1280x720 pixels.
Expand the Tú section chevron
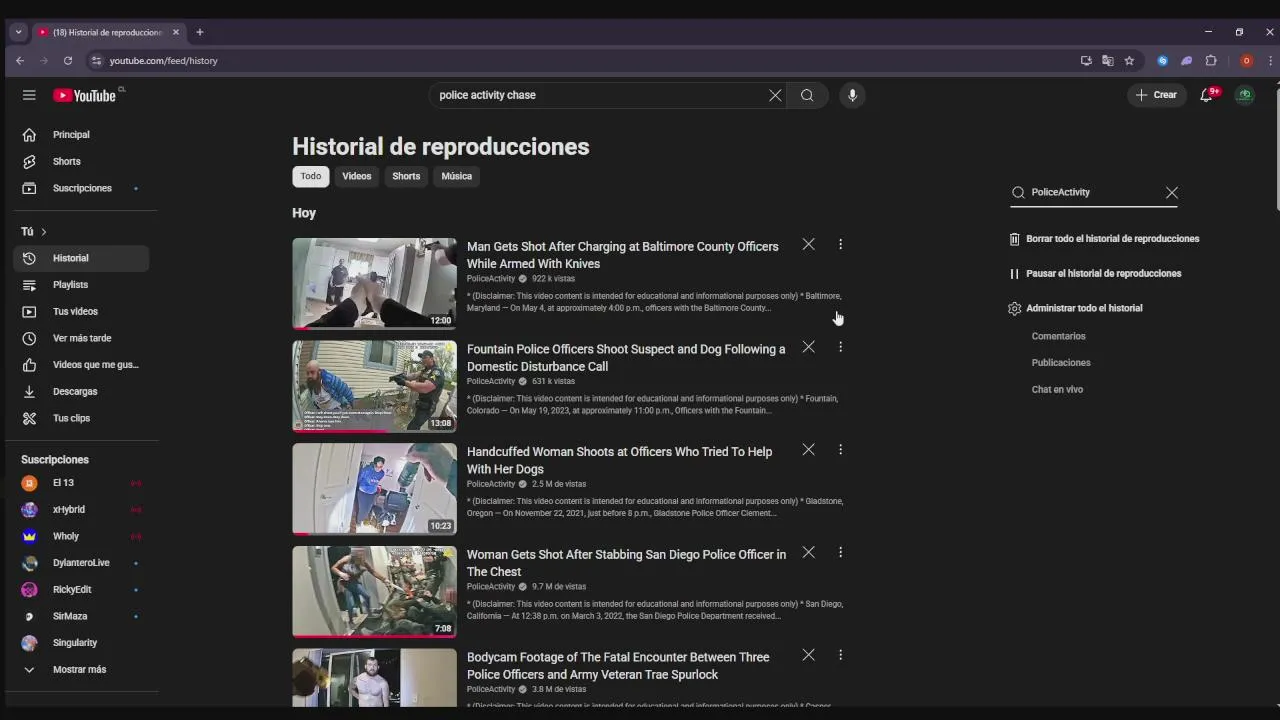pos(43,232)
